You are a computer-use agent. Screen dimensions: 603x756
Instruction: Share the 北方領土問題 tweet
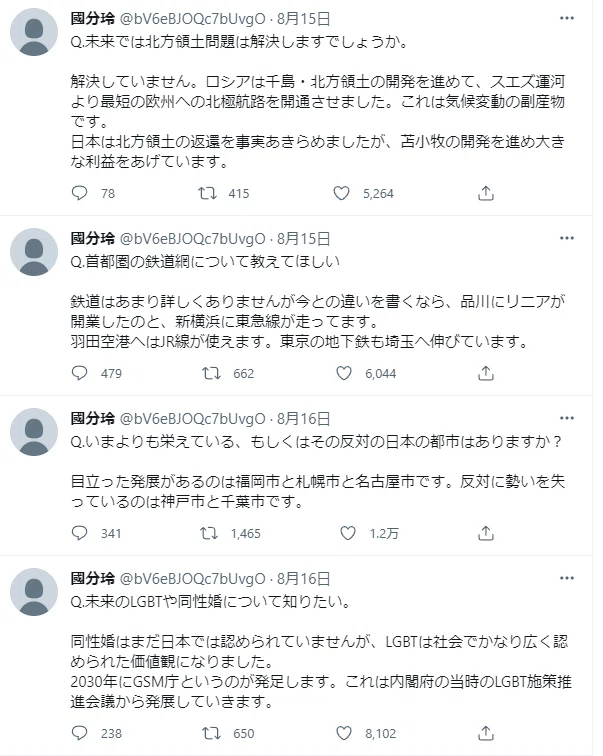tap(486, 193)
